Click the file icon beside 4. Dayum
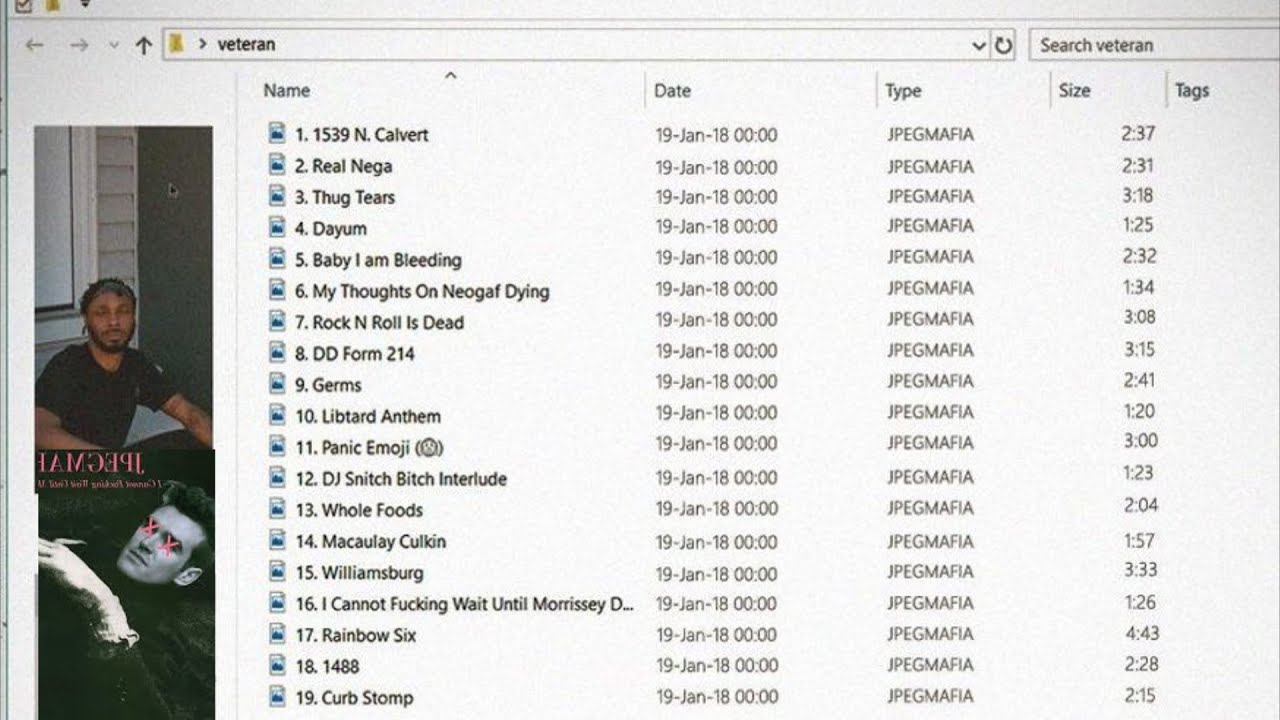 pos(277,227)
